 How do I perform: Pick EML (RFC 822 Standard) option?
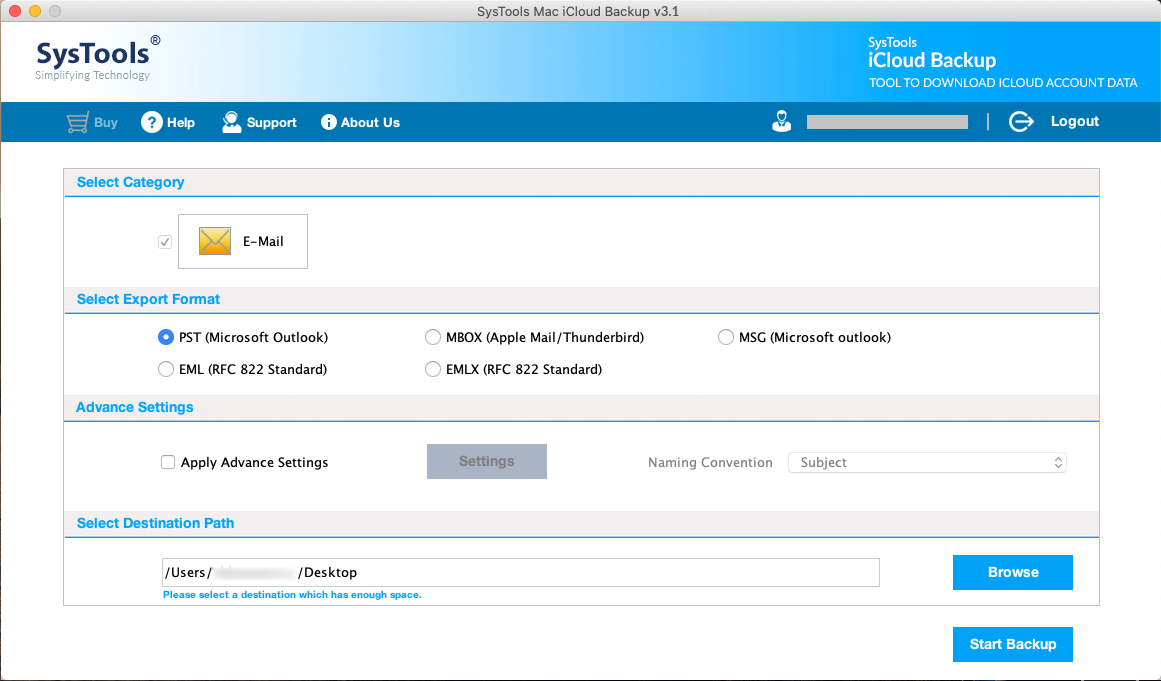click(x=166, y=370)
